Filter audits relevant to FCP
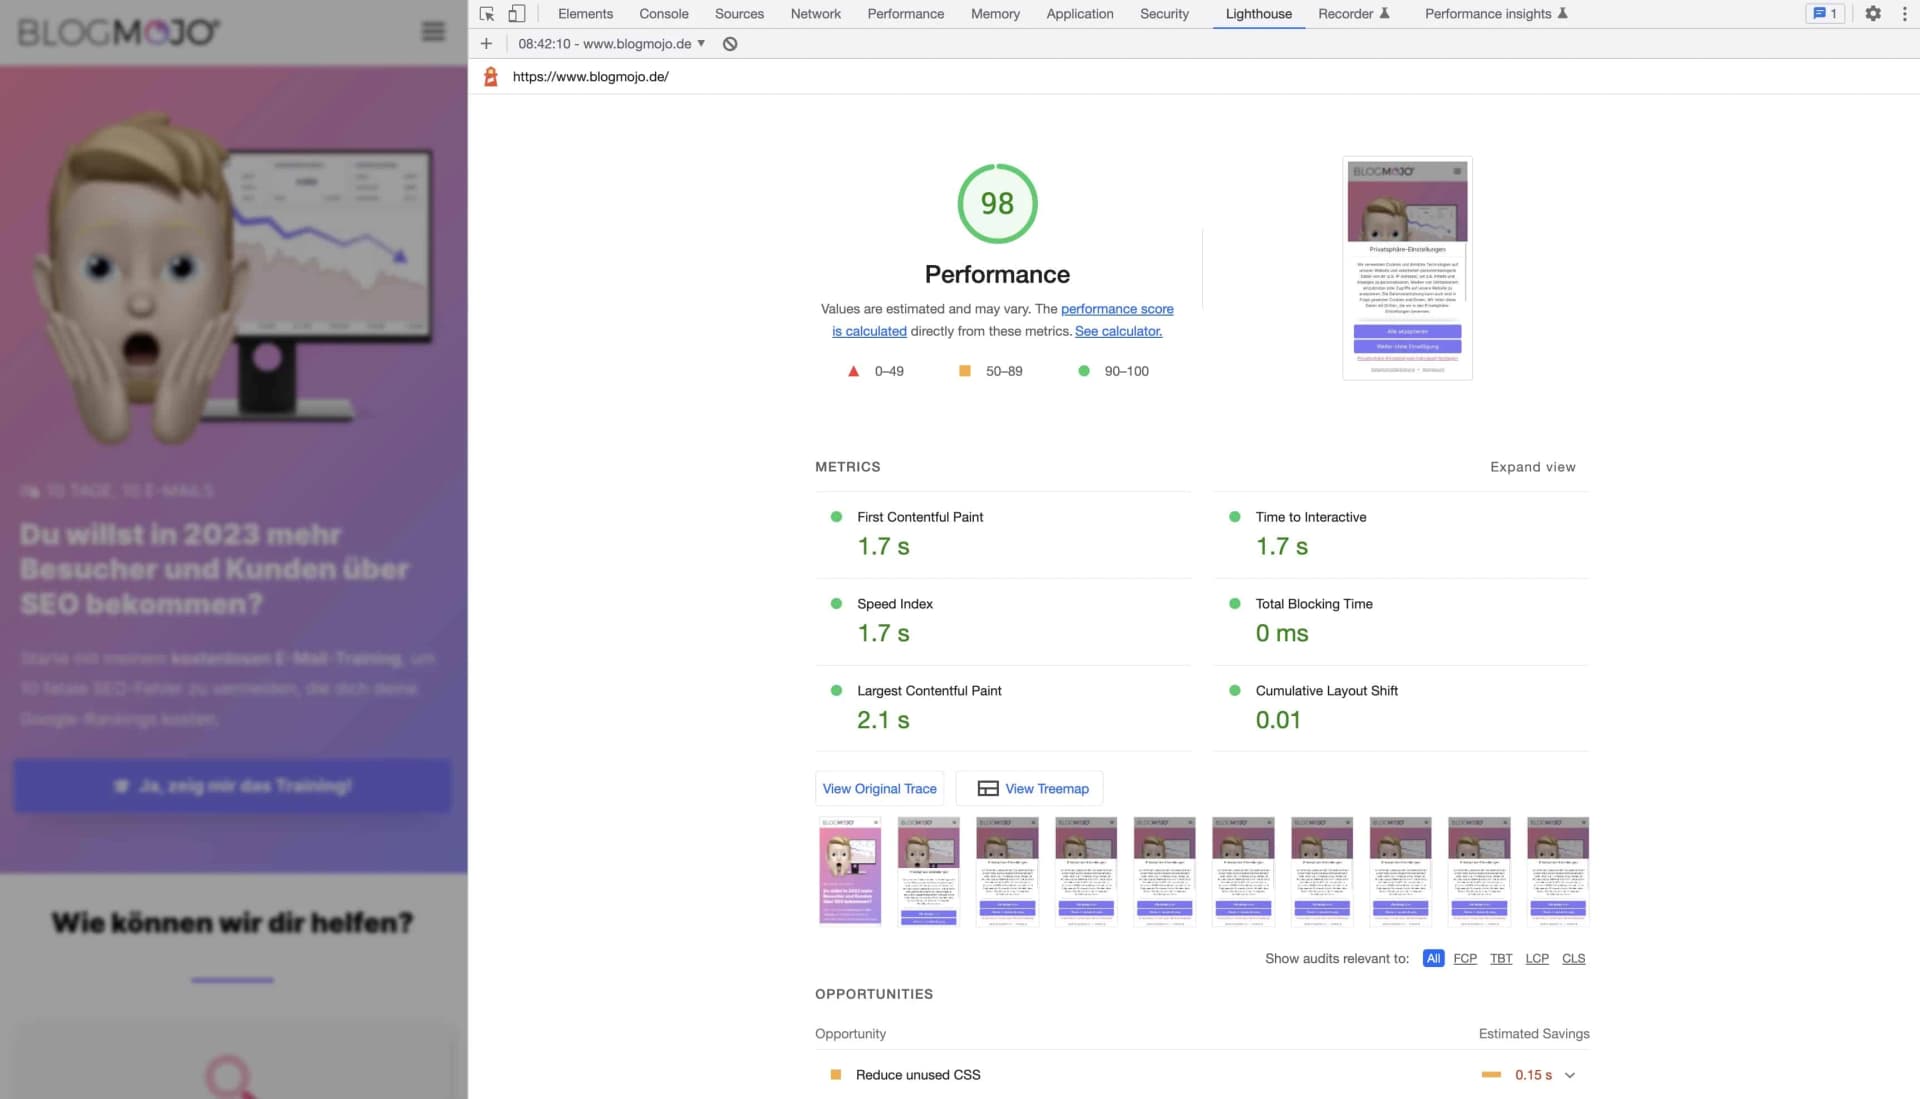 pos(1464,958)
